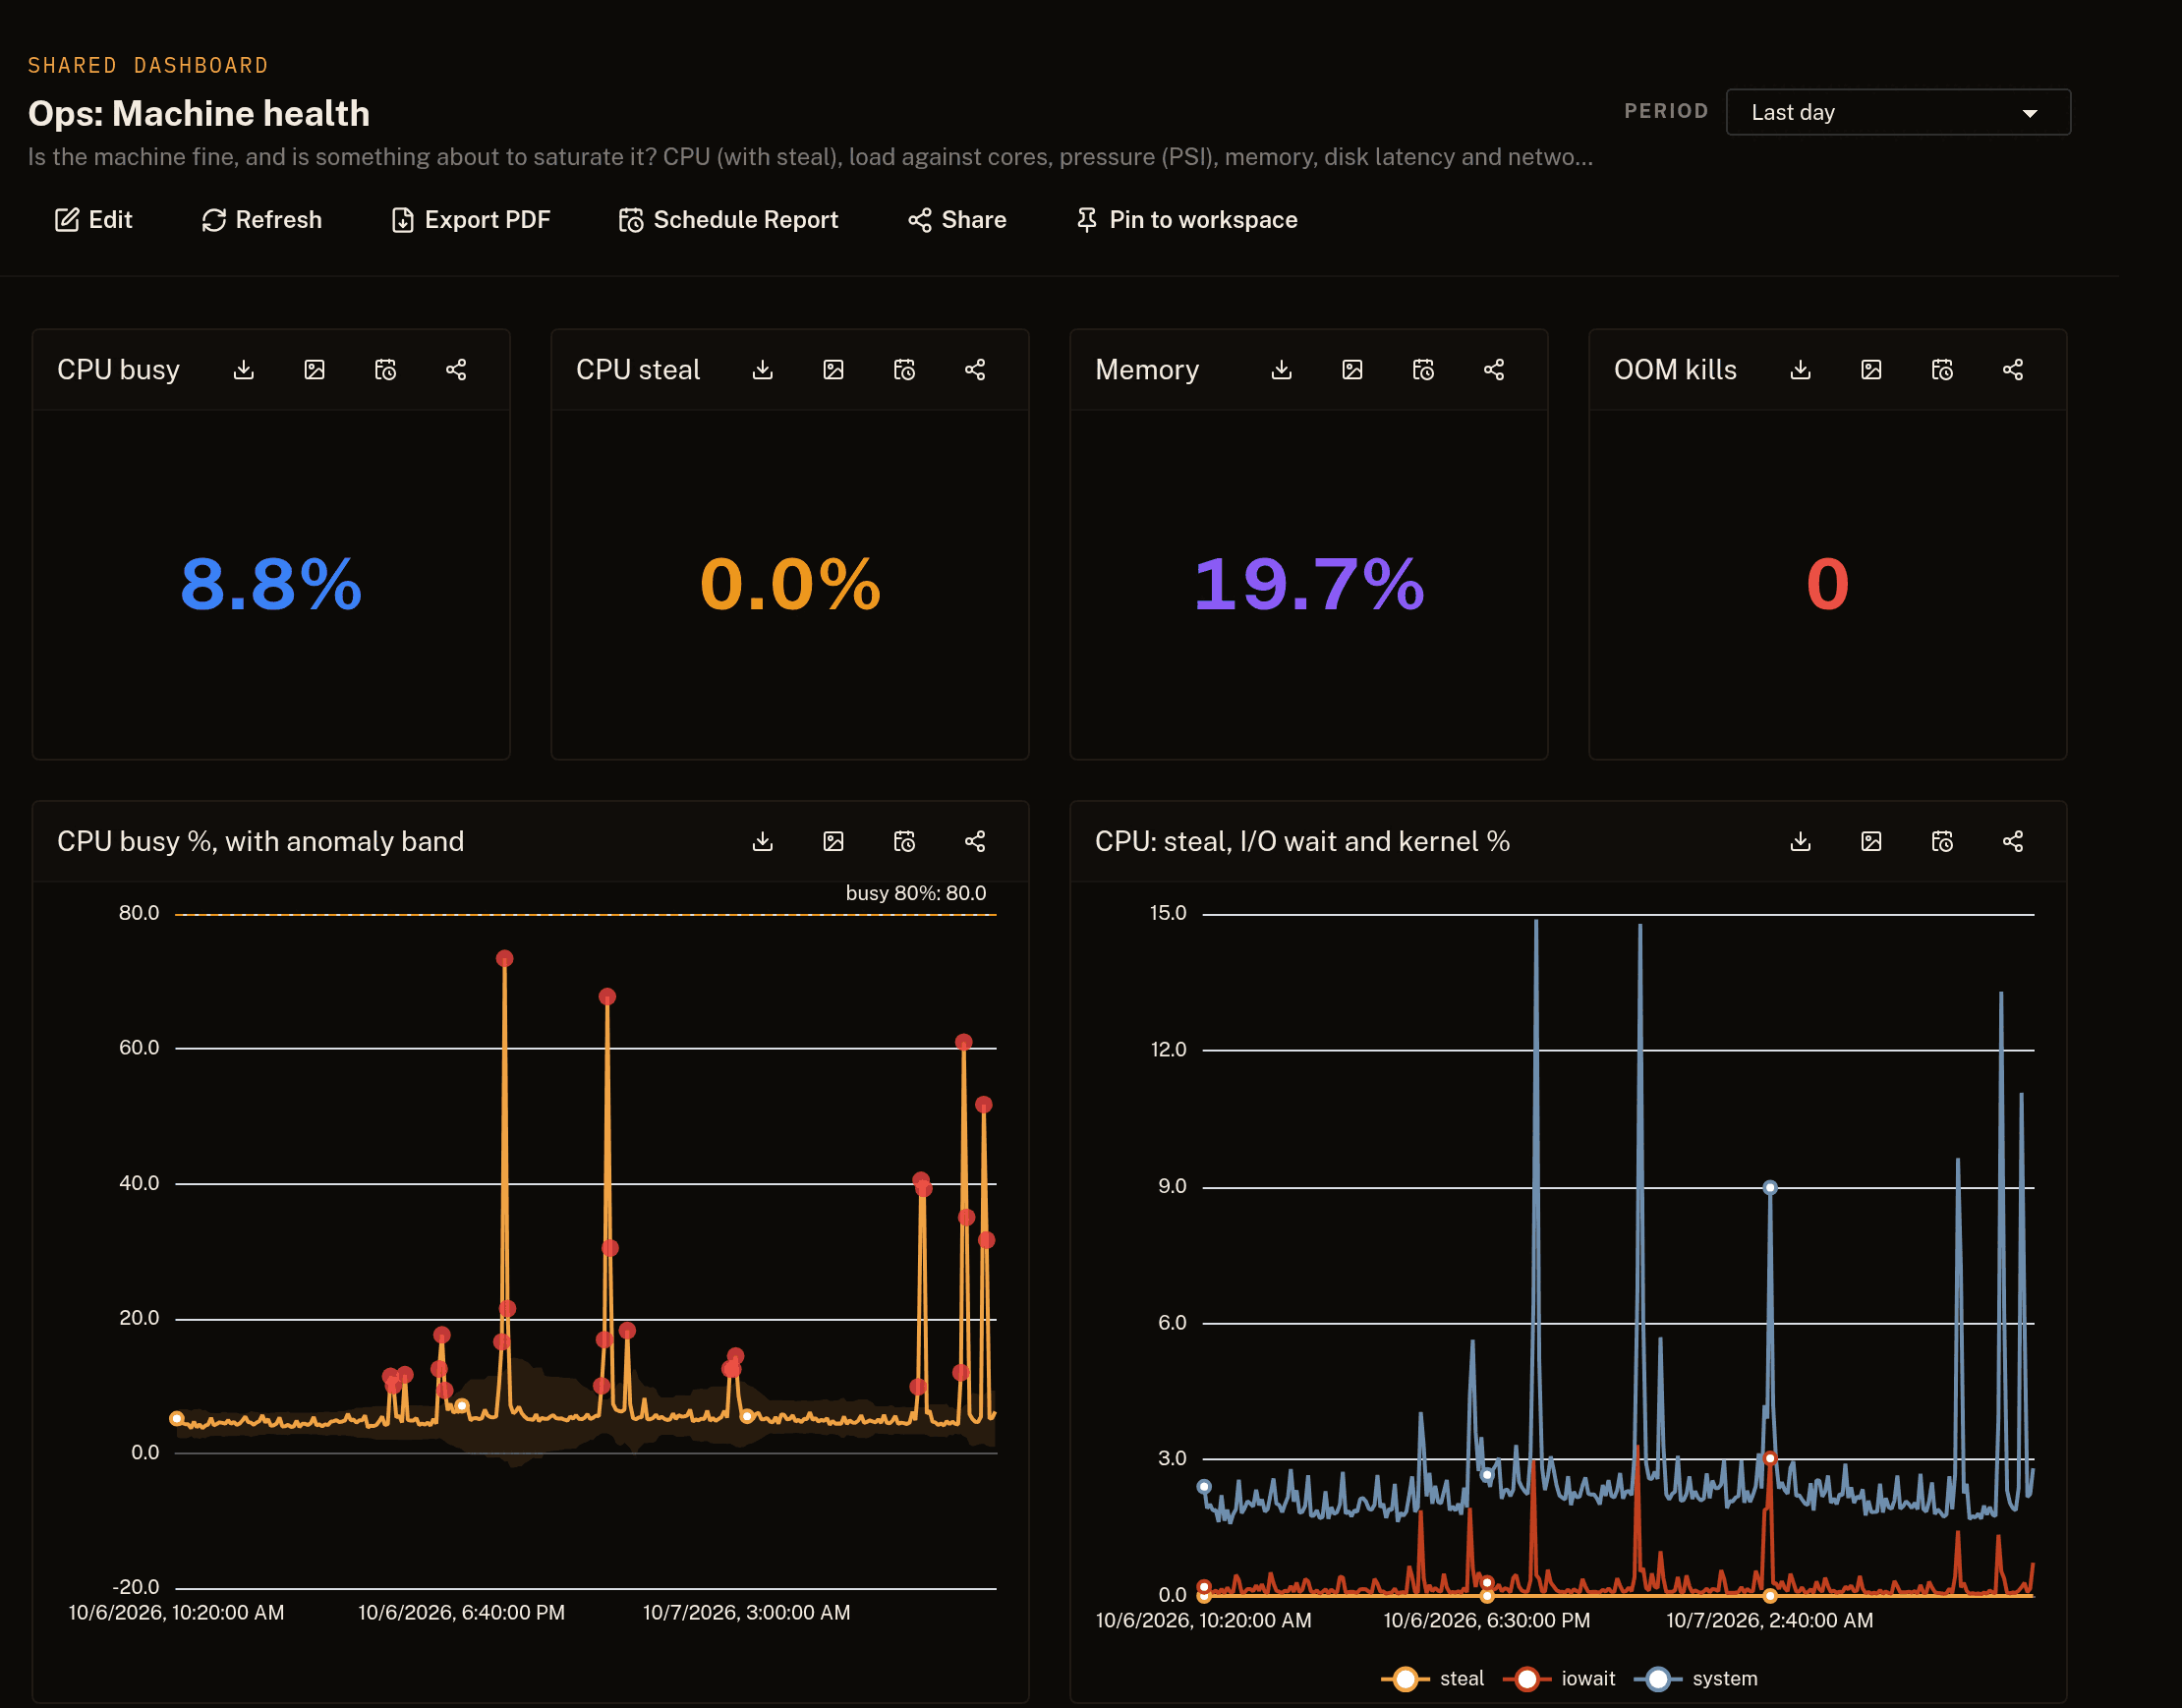Share the Memory panel
The image size is (2182, 1708).
(x=1494, y=370)
